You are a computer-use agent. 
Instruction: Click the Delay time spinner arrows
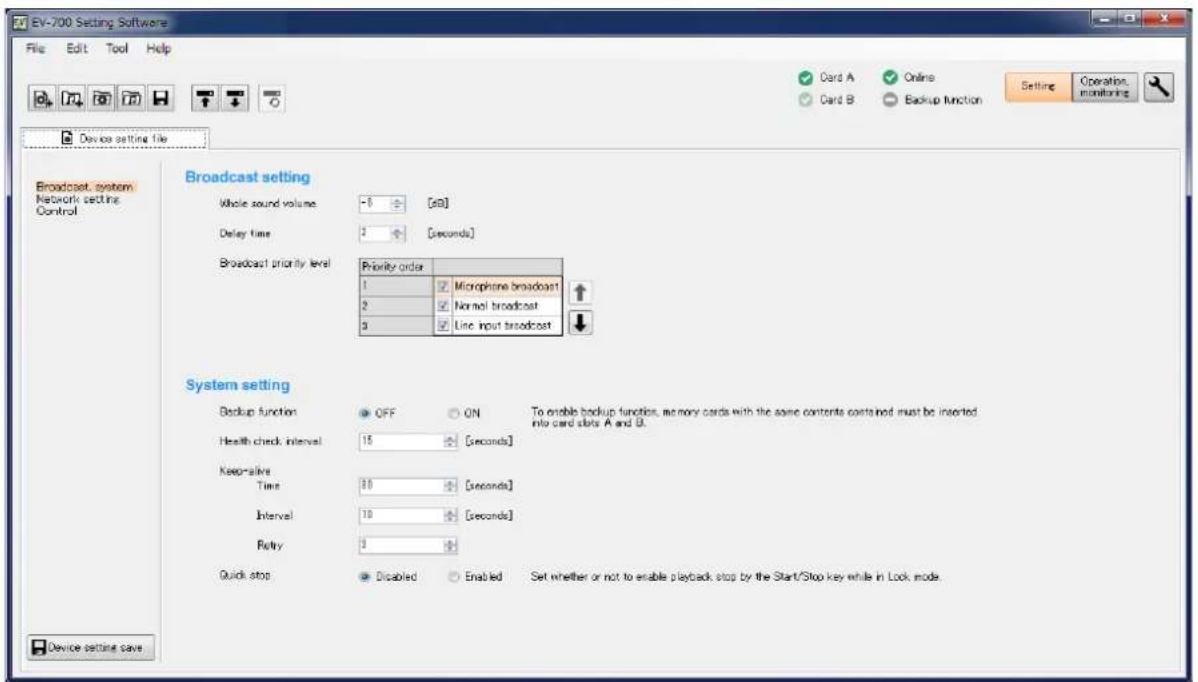(397, 234)
